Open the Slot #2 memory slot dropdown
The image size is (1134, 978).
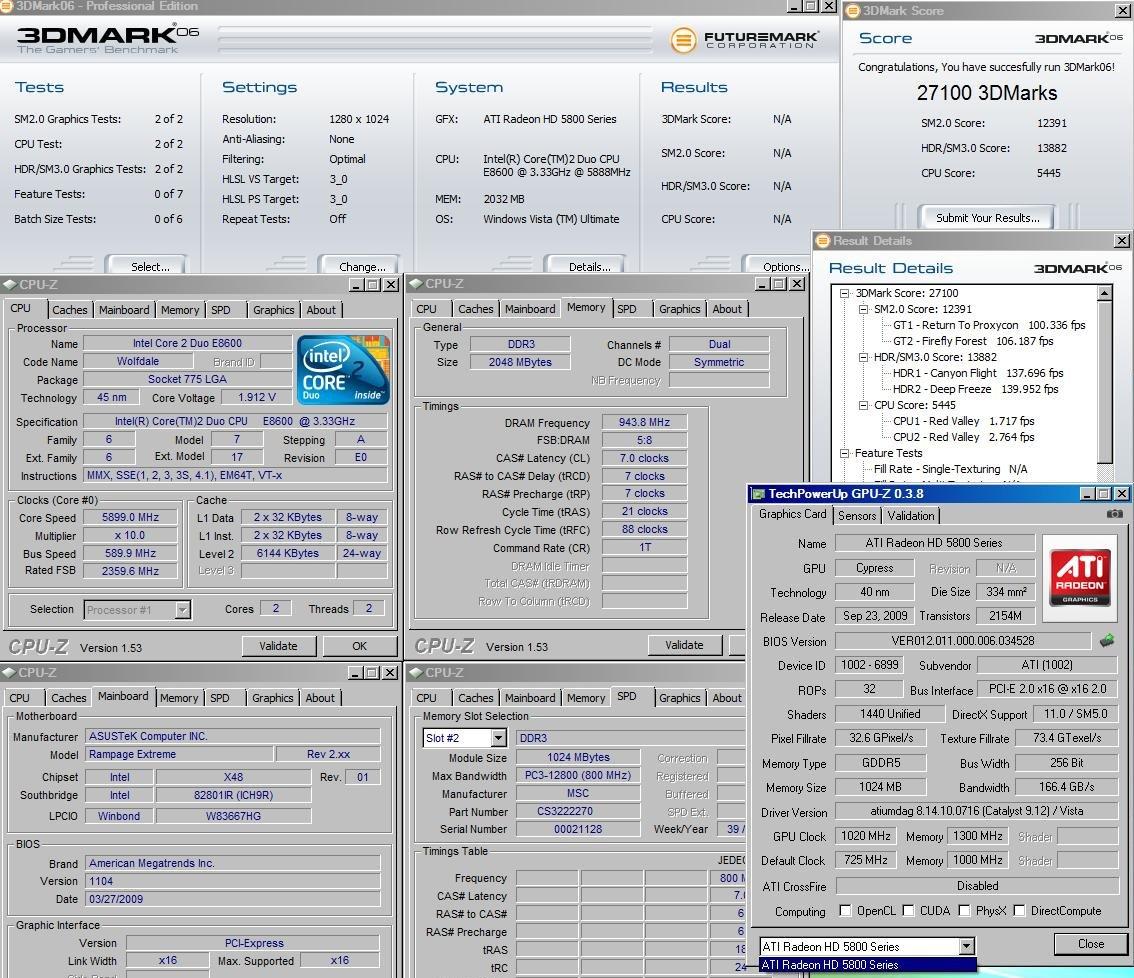(x=498, y=738)
